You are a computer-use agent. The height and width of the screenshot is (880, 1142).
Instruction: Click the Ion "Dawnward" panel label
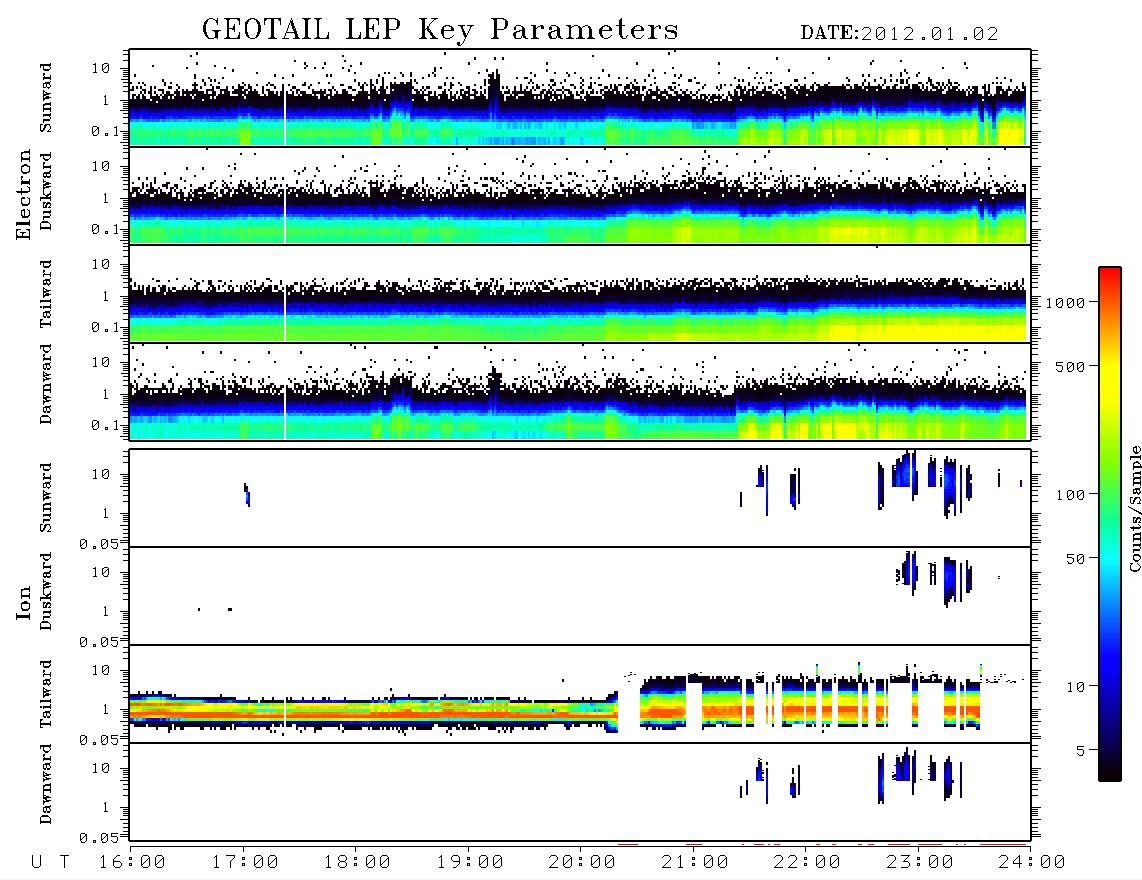click(46, 784)
